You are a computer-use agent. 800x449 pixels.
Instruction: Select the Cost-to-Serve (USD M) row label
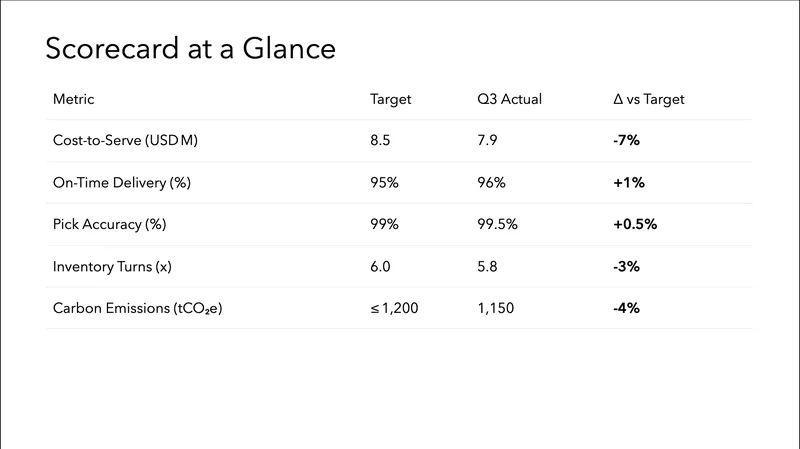(126, 141)
